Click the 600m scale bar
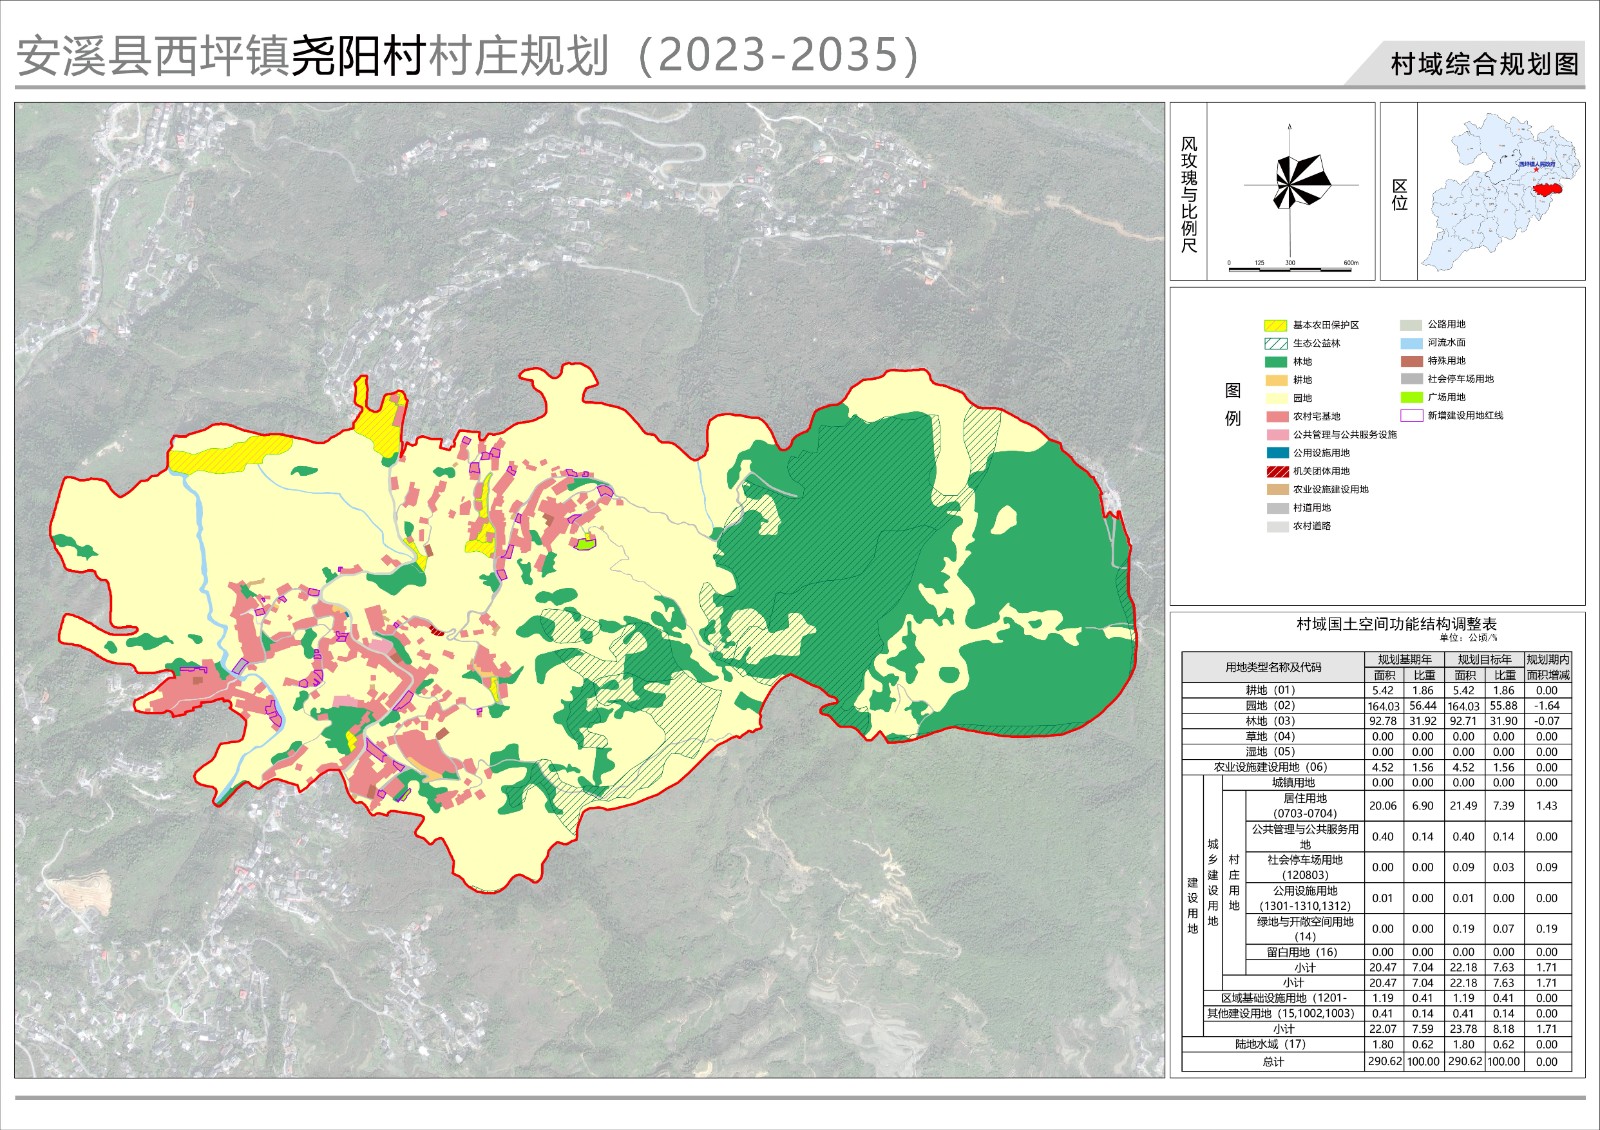The image size is (1600, 1130). click(1292, 269)
